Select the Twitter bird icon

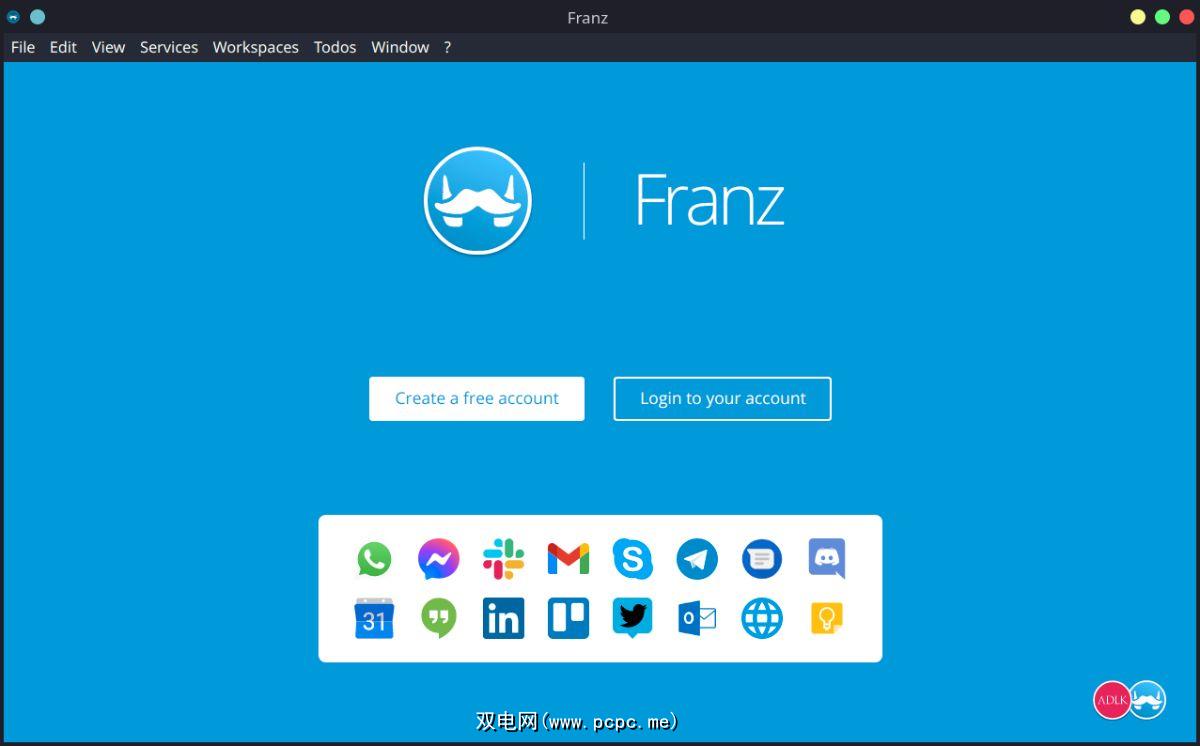632,619
